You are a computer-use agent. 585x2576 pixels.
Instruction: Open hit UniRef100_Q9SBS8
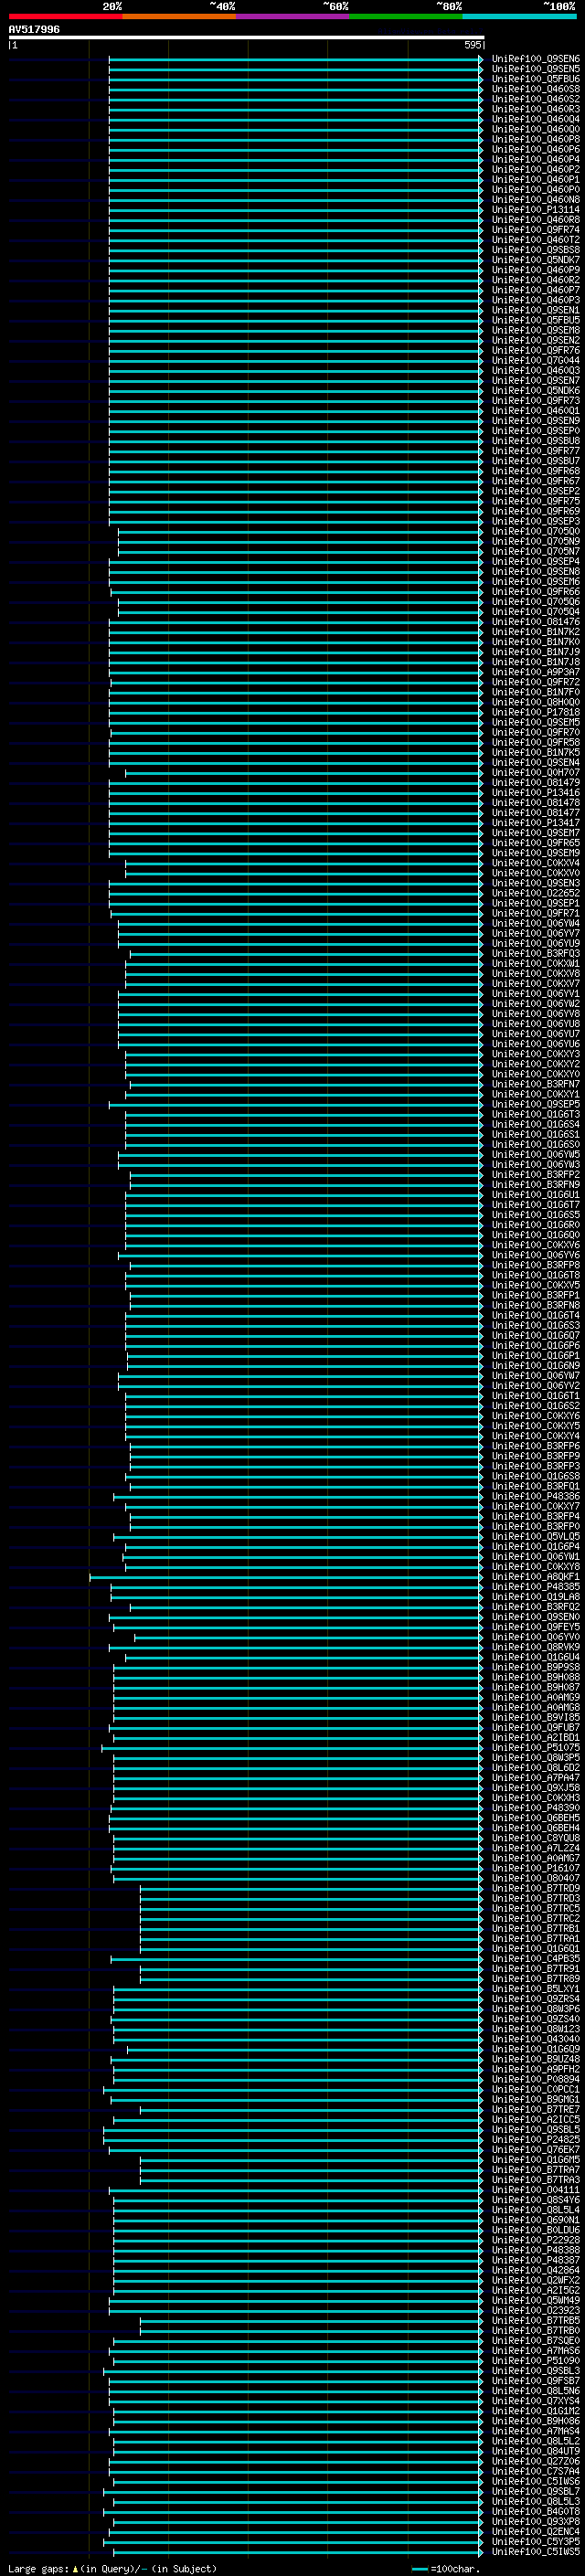536,250
